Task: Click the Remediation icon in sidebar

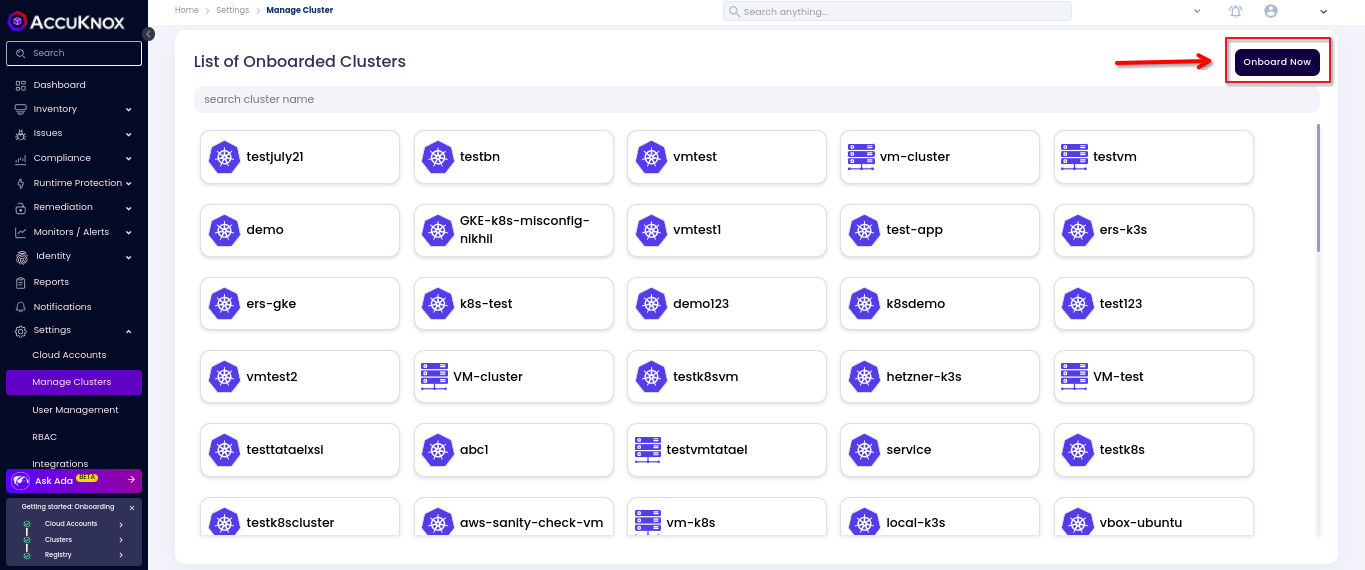Action: point(20,207)
